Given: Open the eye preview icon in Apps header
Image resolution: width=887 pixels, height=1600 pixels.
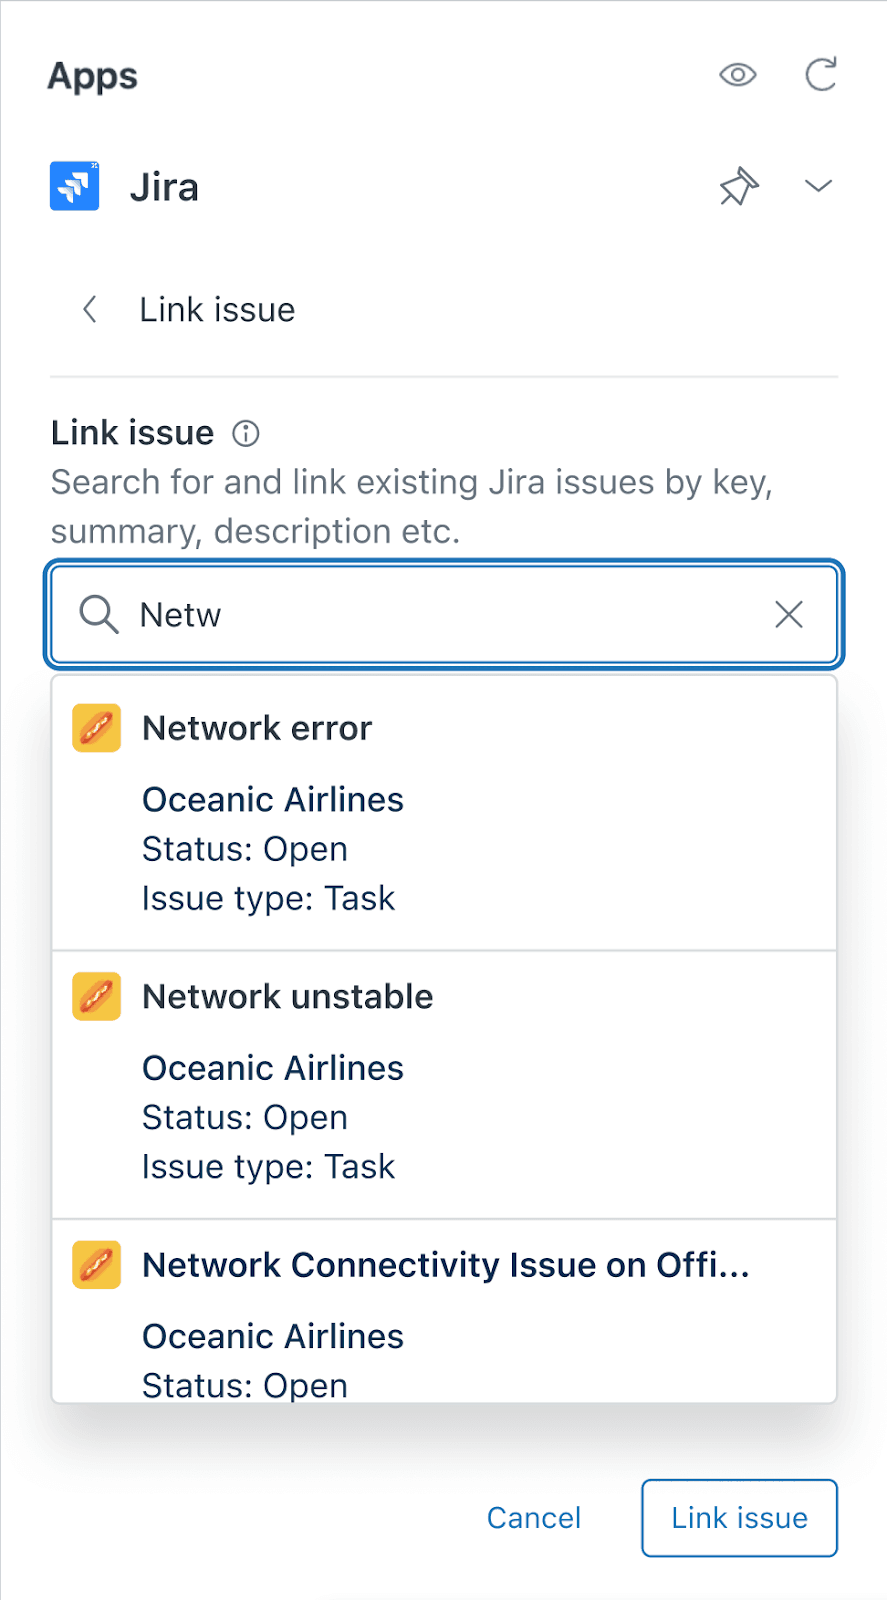Looking at the screenshot, I should tap(737, 74).
